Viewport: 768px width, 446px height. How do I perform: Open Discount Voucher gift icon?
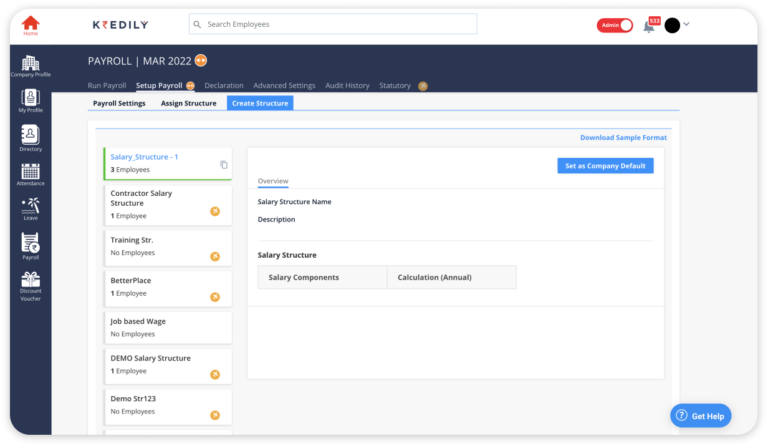30,286
